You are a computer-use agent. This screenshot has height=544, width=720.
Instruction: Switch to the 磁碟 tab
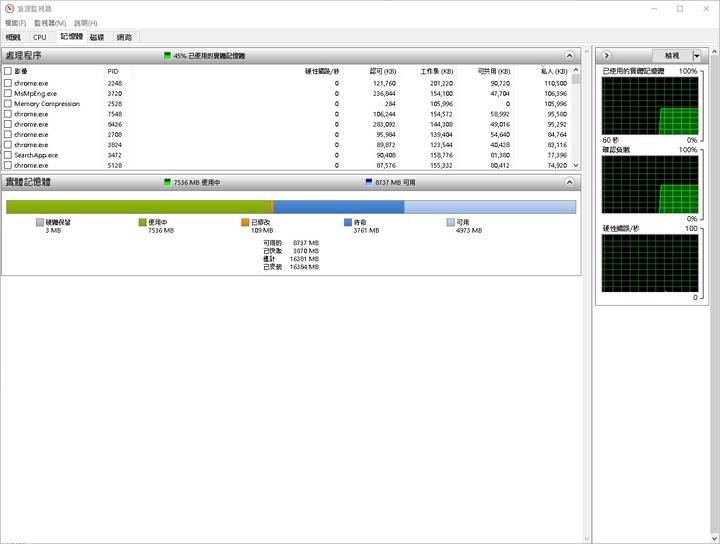tap(97, 37)
